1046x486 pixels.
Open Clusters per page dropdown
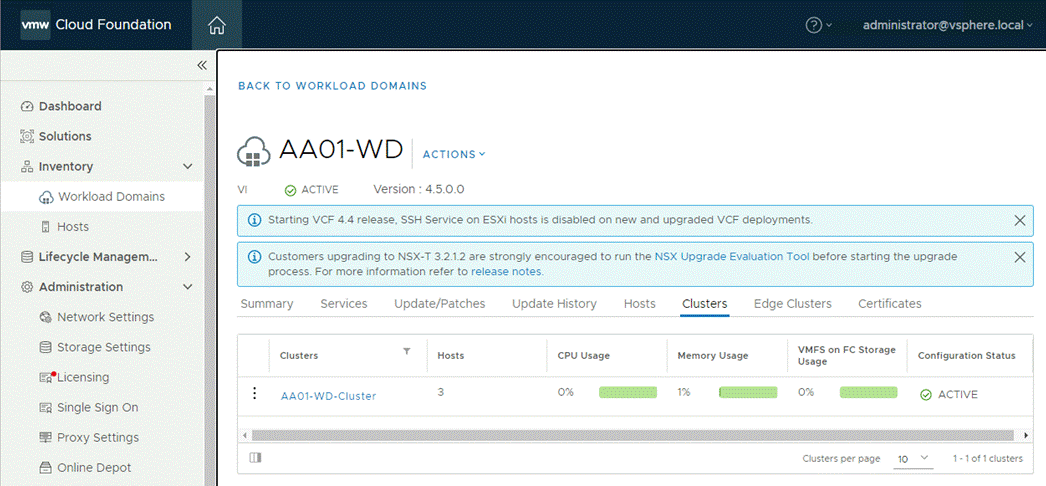click(x=913, y=459)
